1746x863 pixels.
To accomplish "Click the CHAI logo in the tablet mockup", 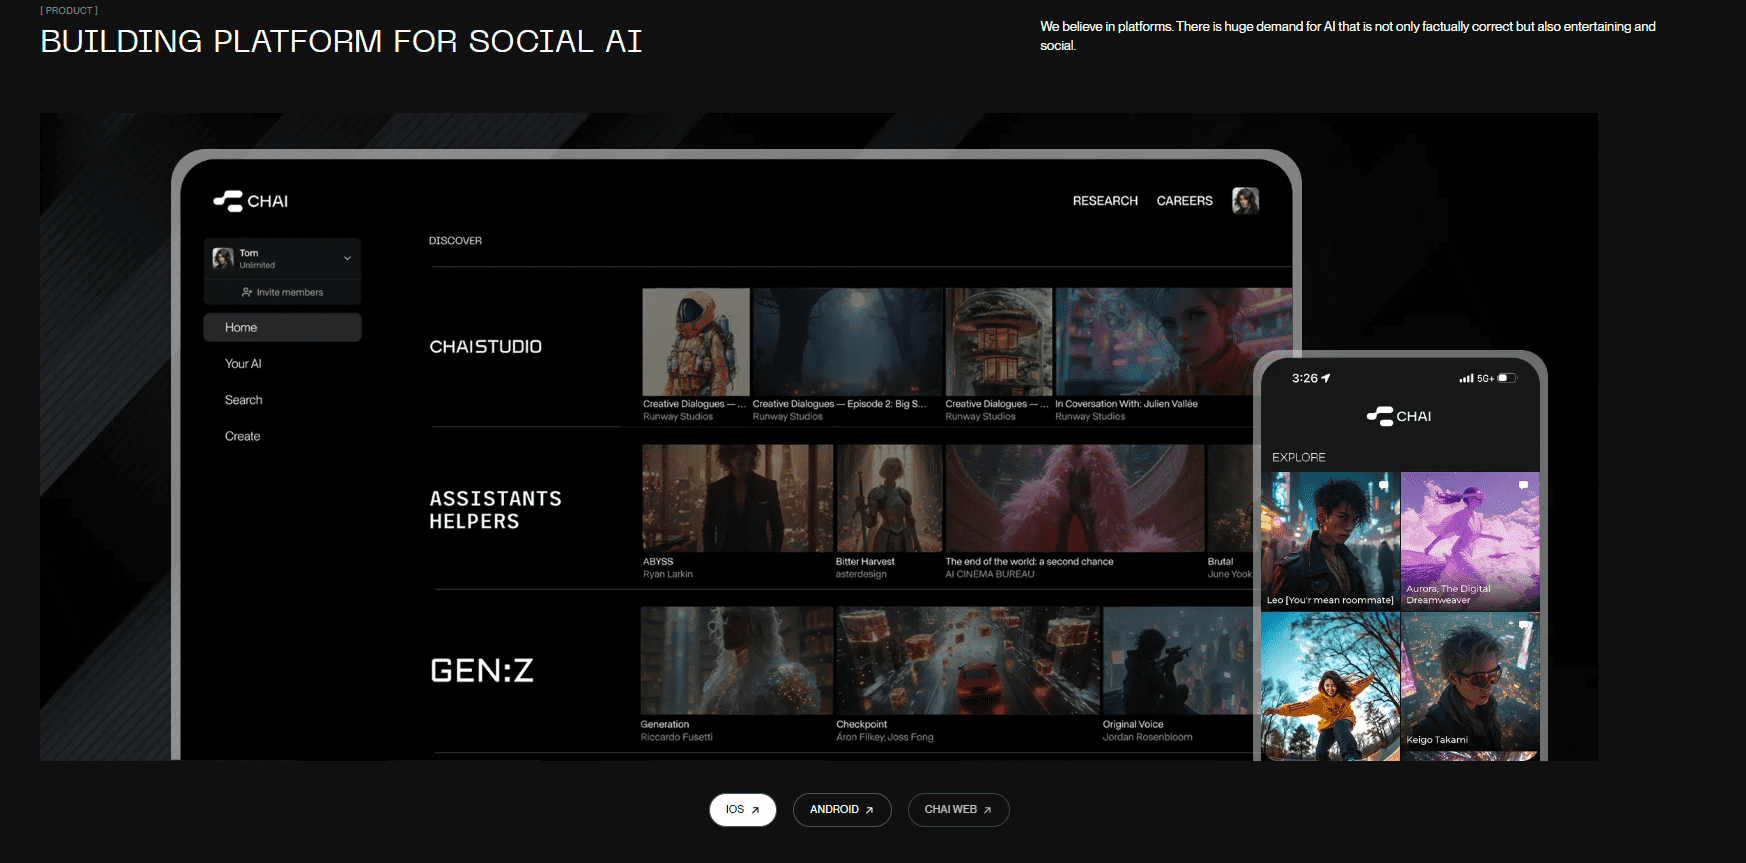I will (251, 201).
